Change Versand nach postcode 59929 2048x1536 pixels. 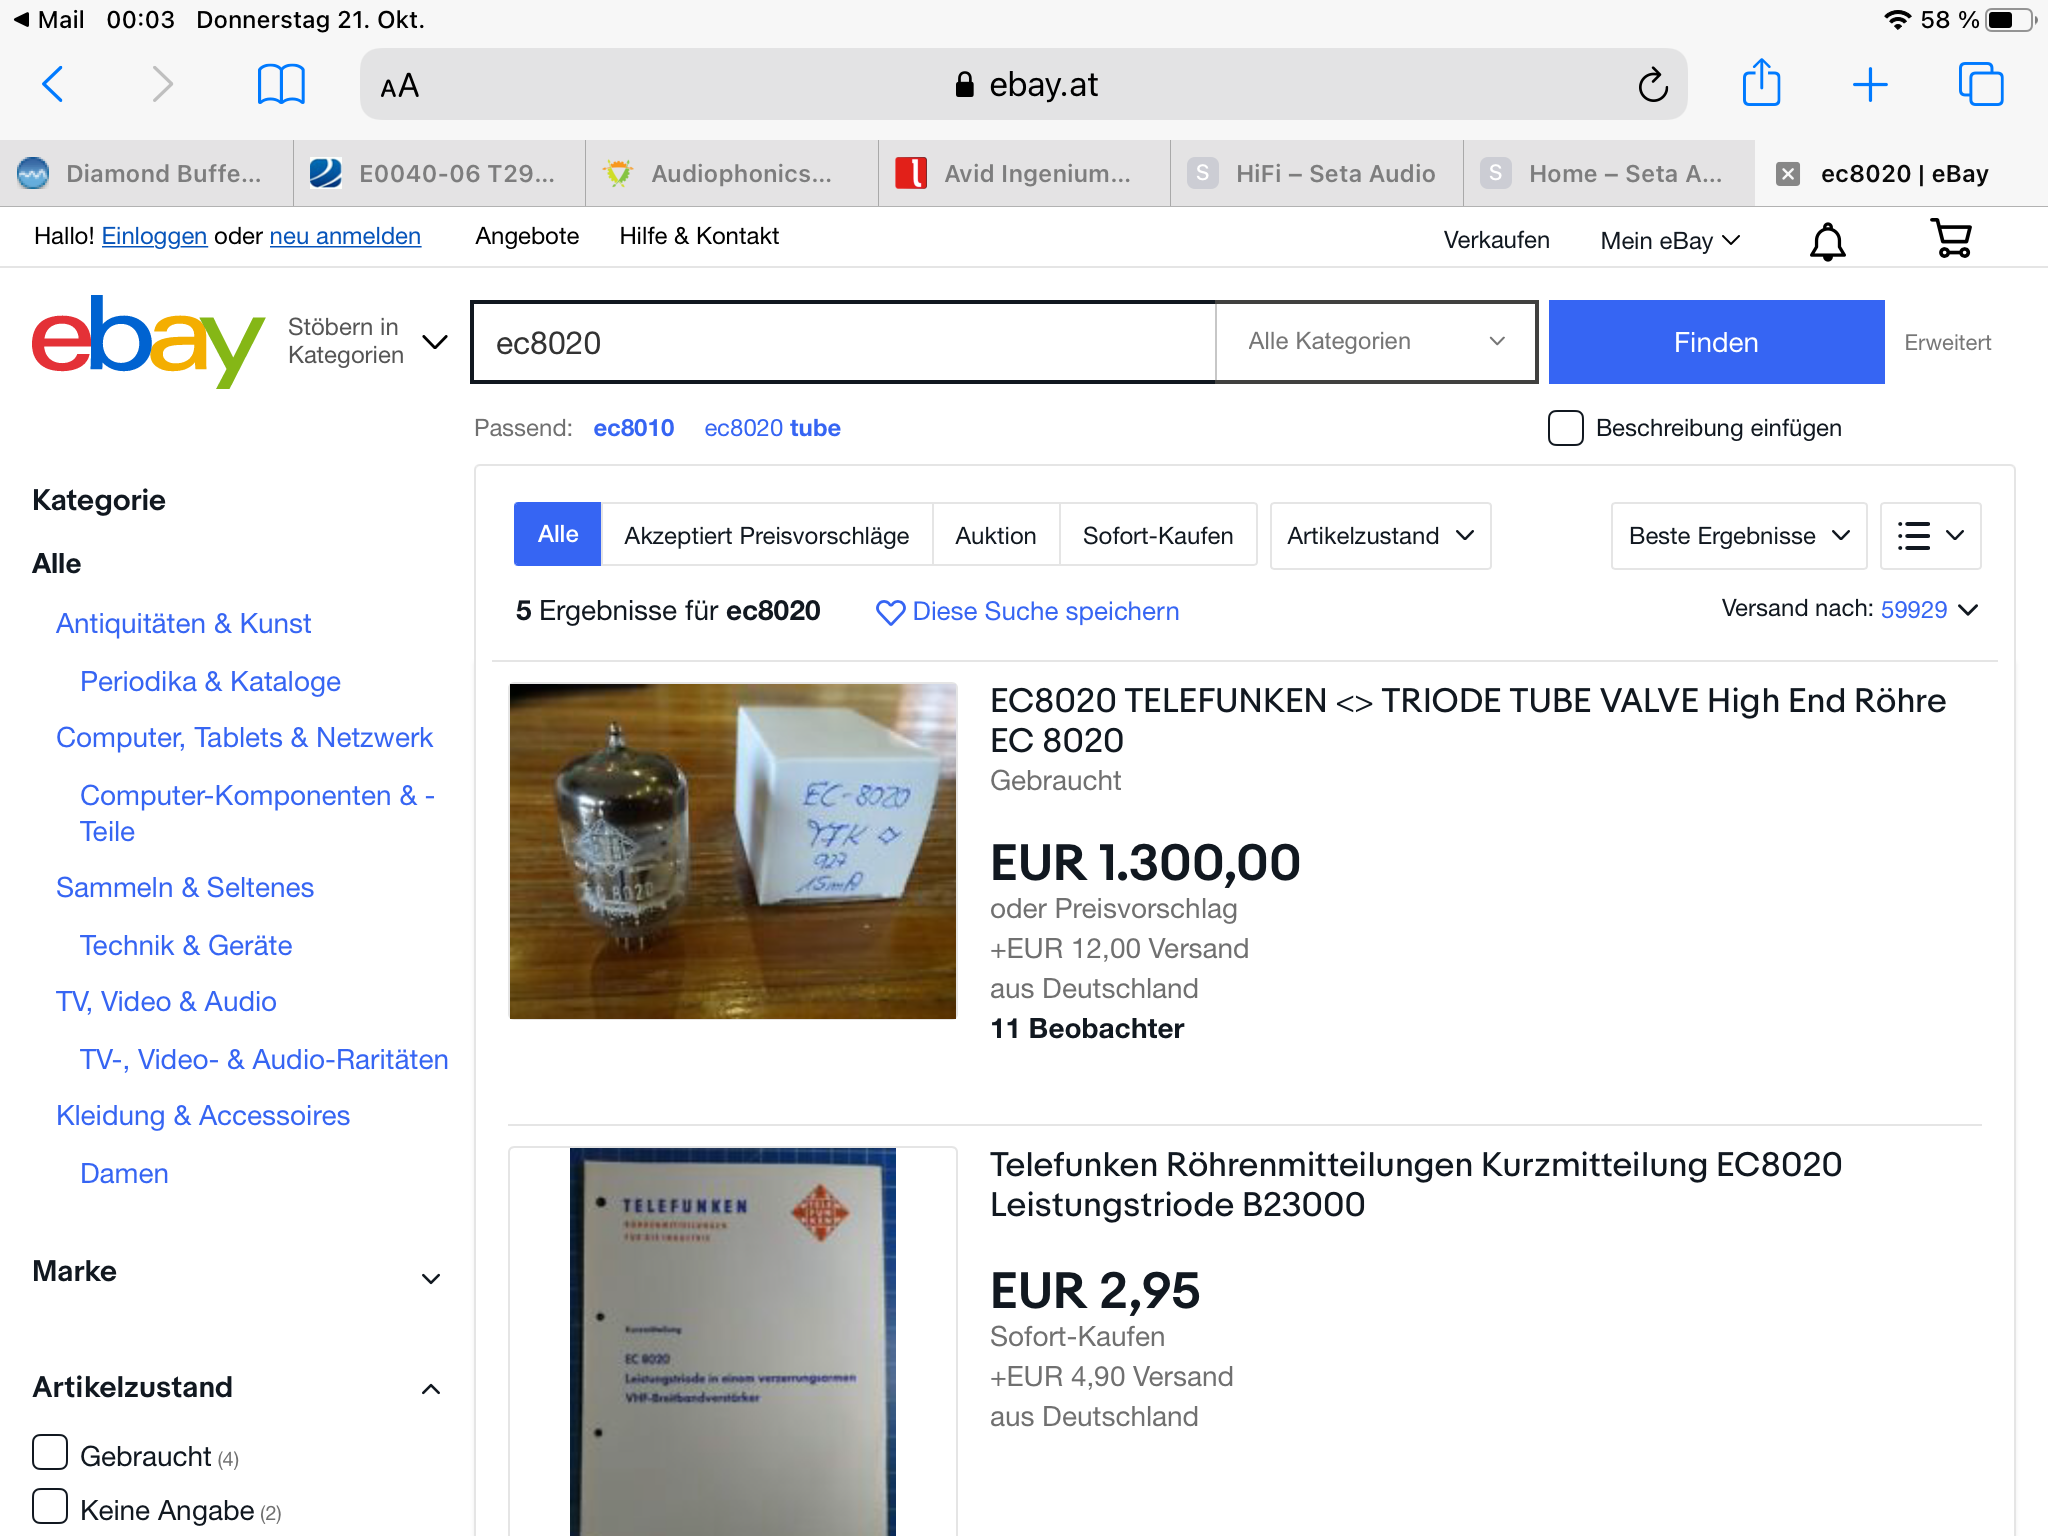click(1929, 609)
